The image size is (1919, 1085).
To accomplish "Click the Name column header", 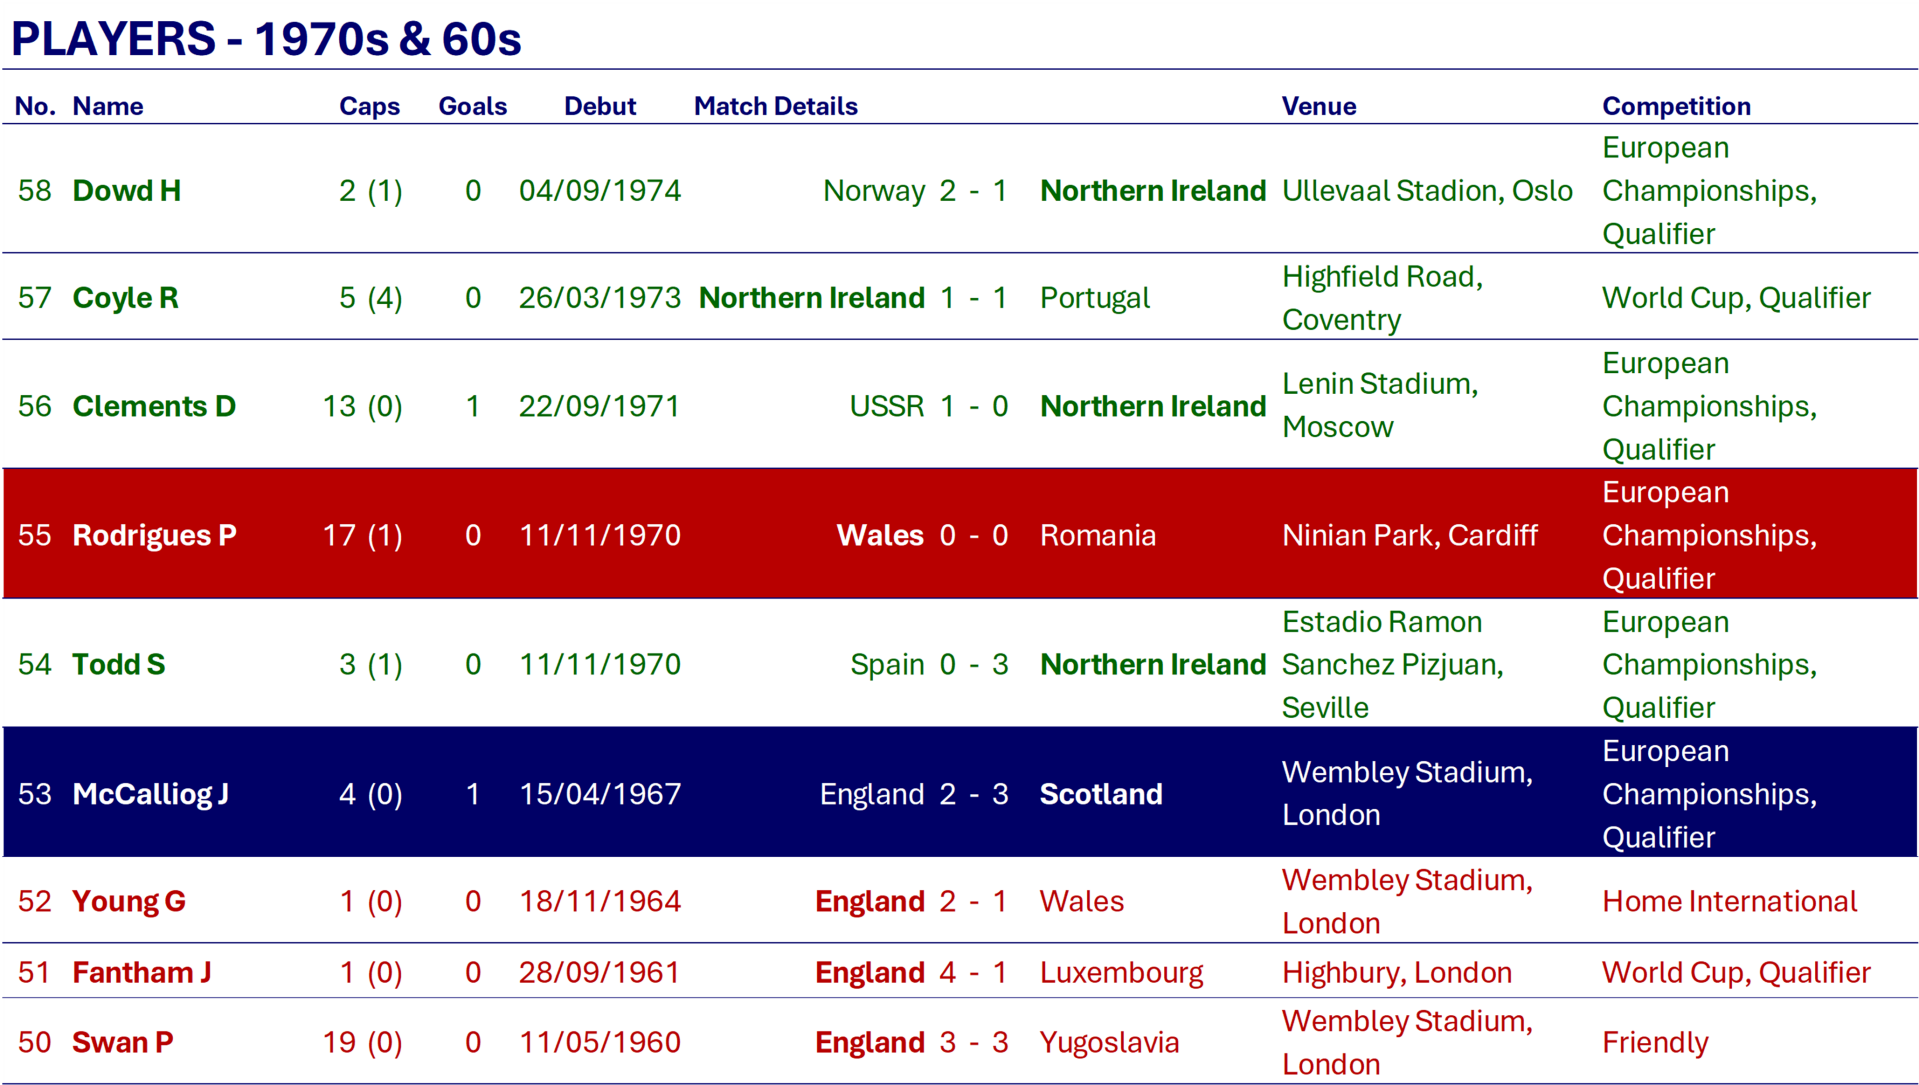I will pyautogui.click(x=108, y=106).
